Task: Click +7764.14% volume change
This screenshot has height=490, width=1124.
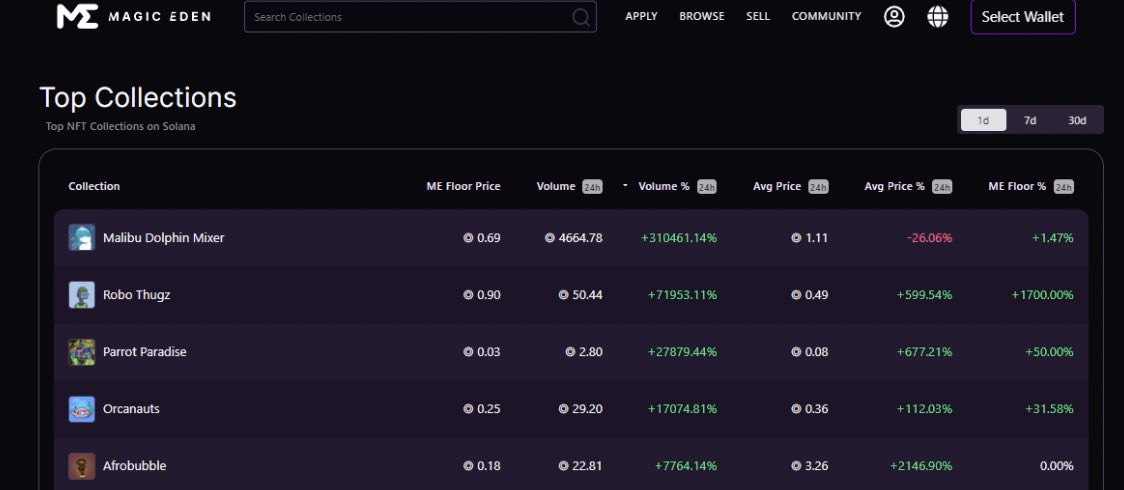Action: pos(686,466)
